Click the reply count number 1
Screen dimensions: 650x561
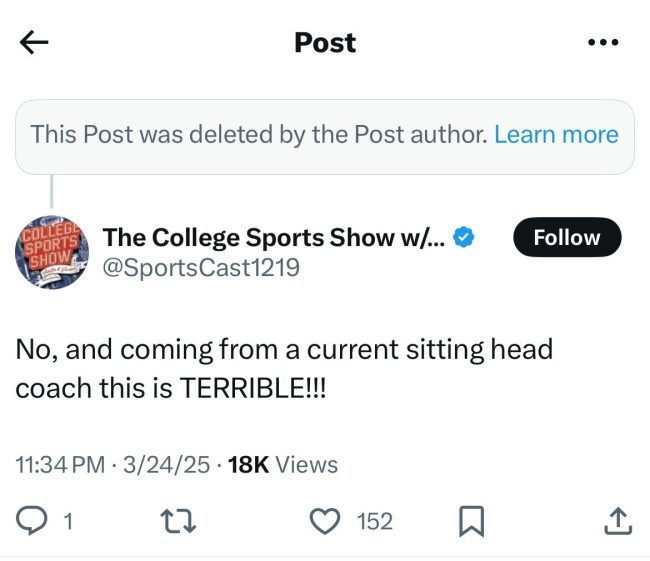click(x=67, y=520)
